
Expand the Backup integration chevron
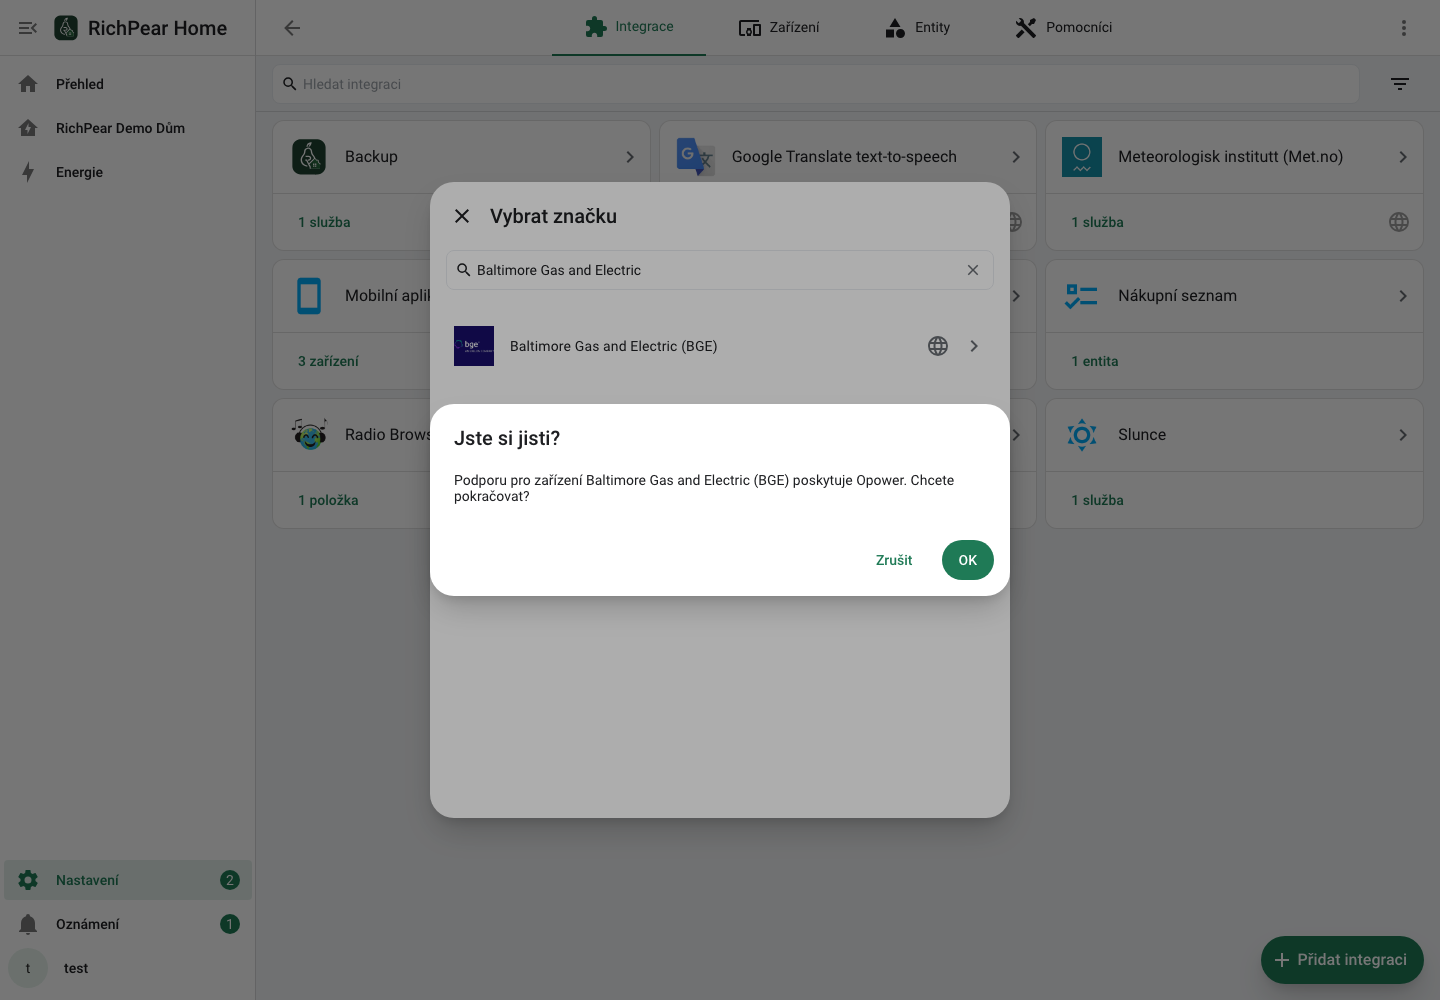pos(630,157)
